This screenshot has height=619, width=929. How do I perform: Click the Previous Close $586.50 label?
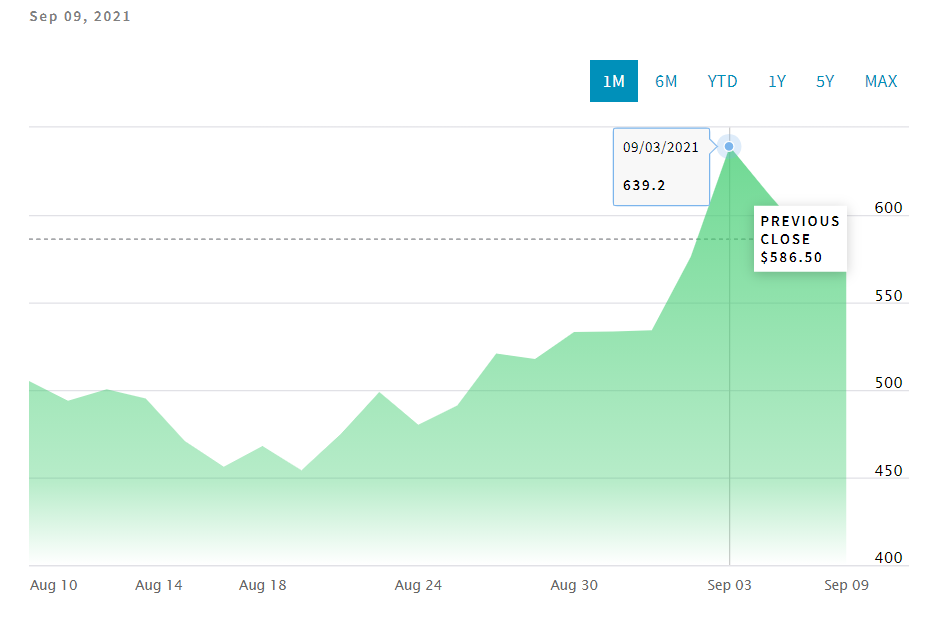800,239
